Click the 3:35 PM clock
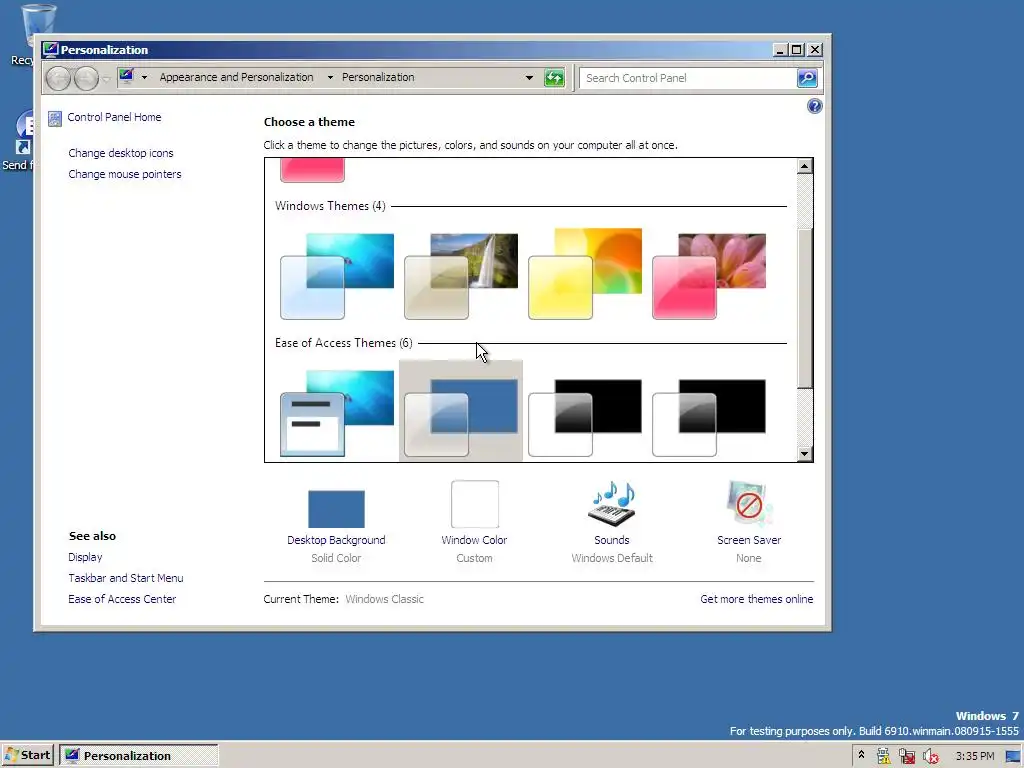This screenshot has height=768, width=1024. (x=975, y=756)
